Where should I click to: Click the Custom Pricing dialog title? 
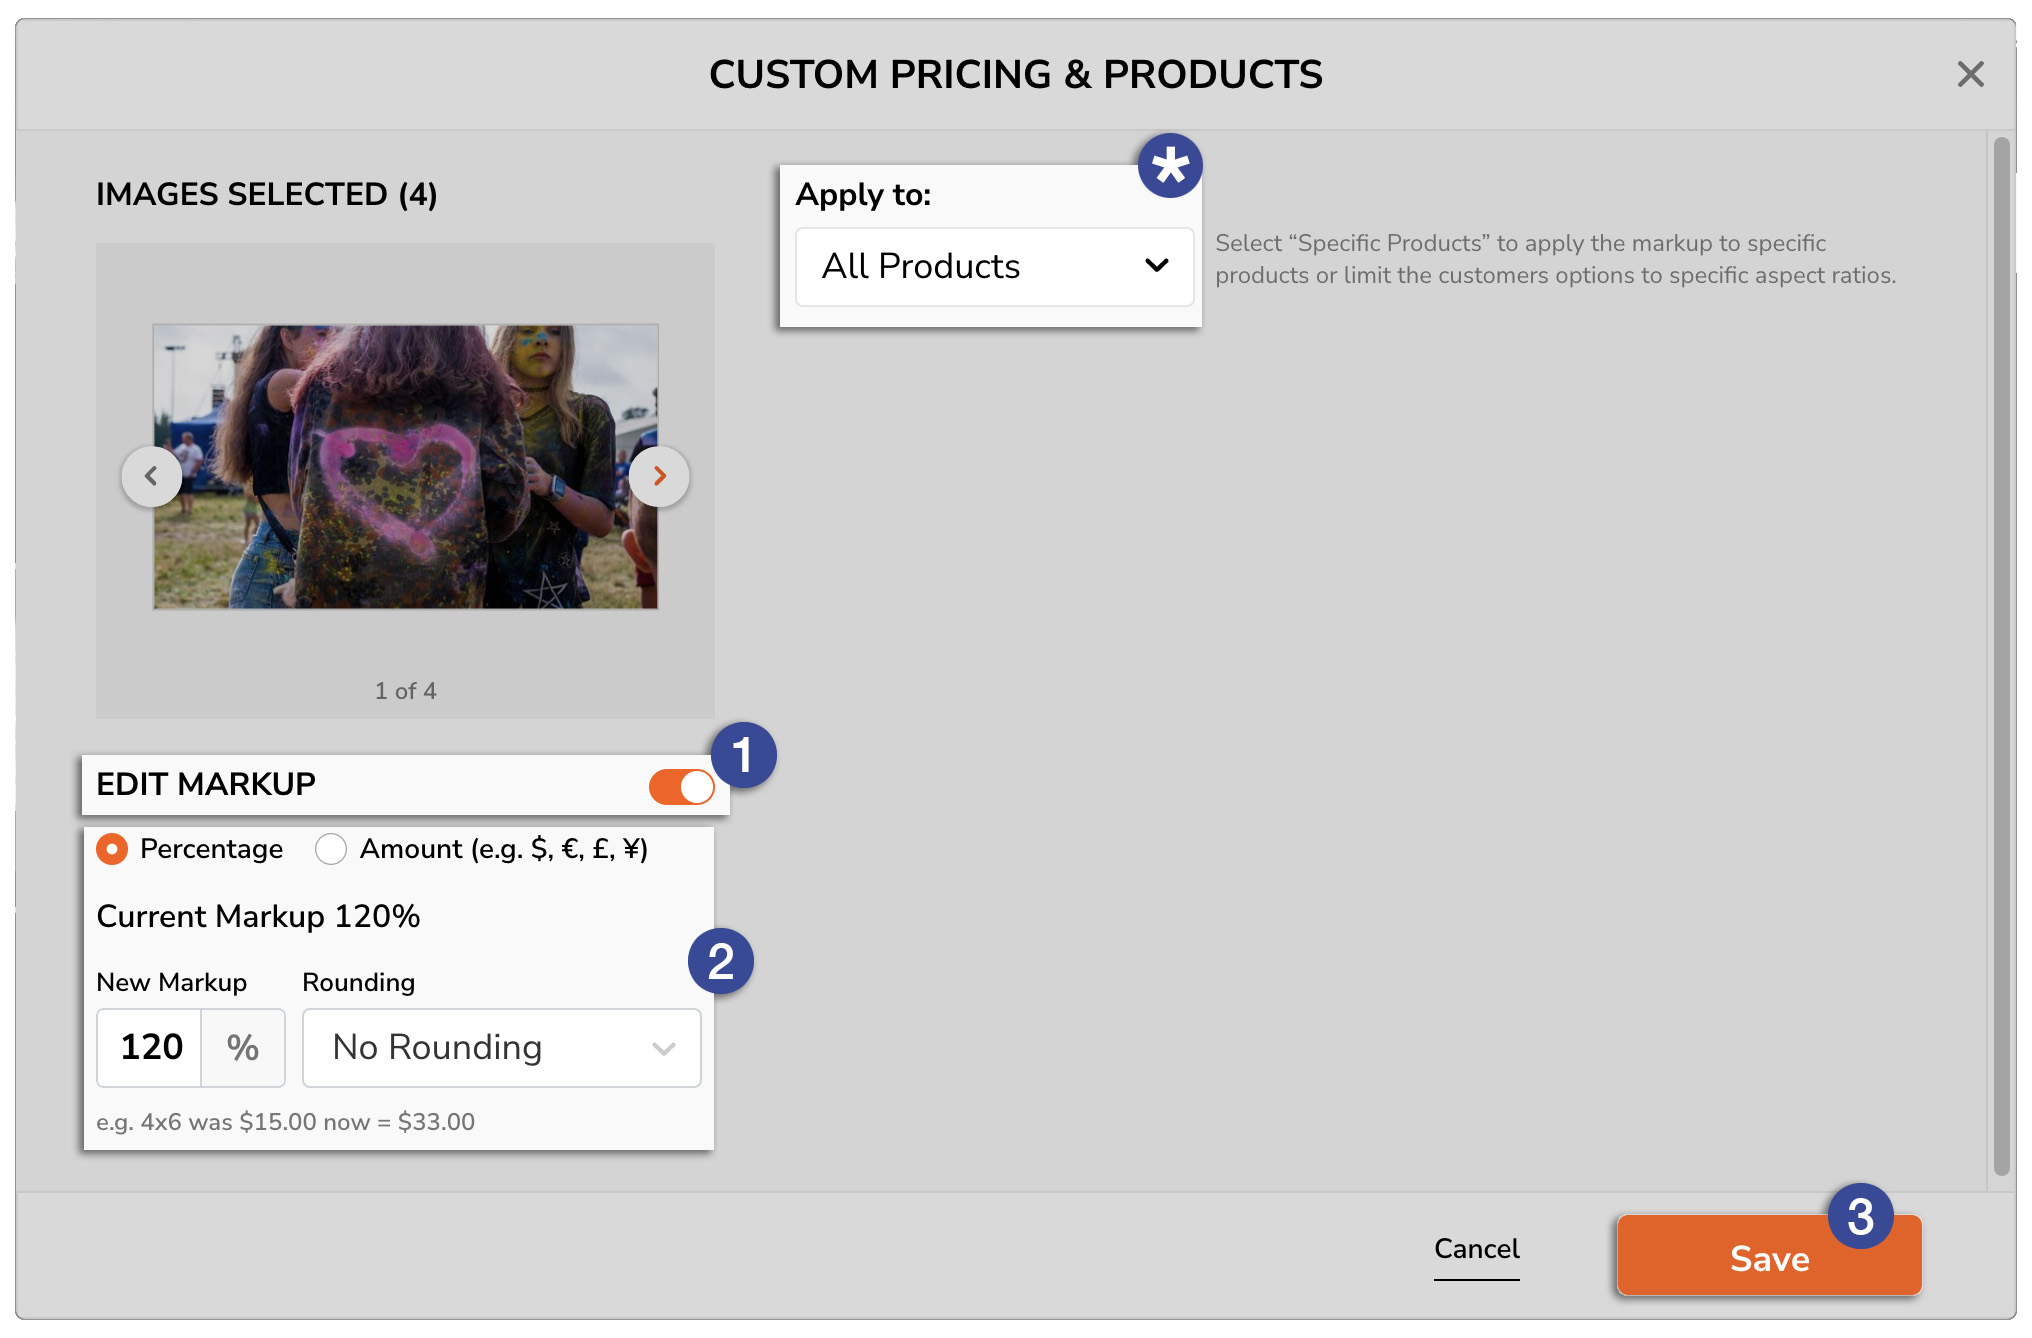1015,73
